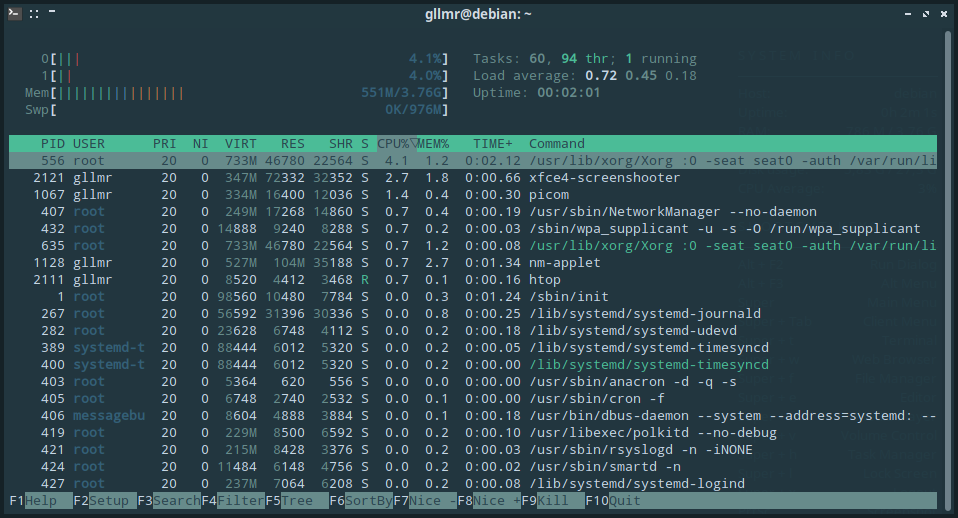Click the terminal vertical scrollbar
This screenshot has height=518, width=958.
coord(948,269)
